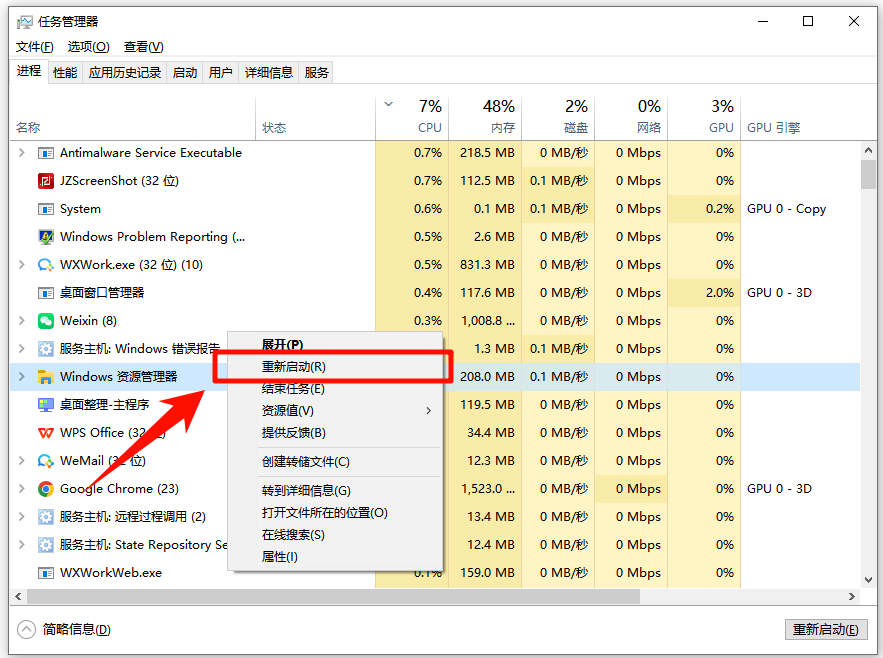Screen dimensions: 883x658
Task: Collapse to 简略信息 view
Action: tap(65, 629)
